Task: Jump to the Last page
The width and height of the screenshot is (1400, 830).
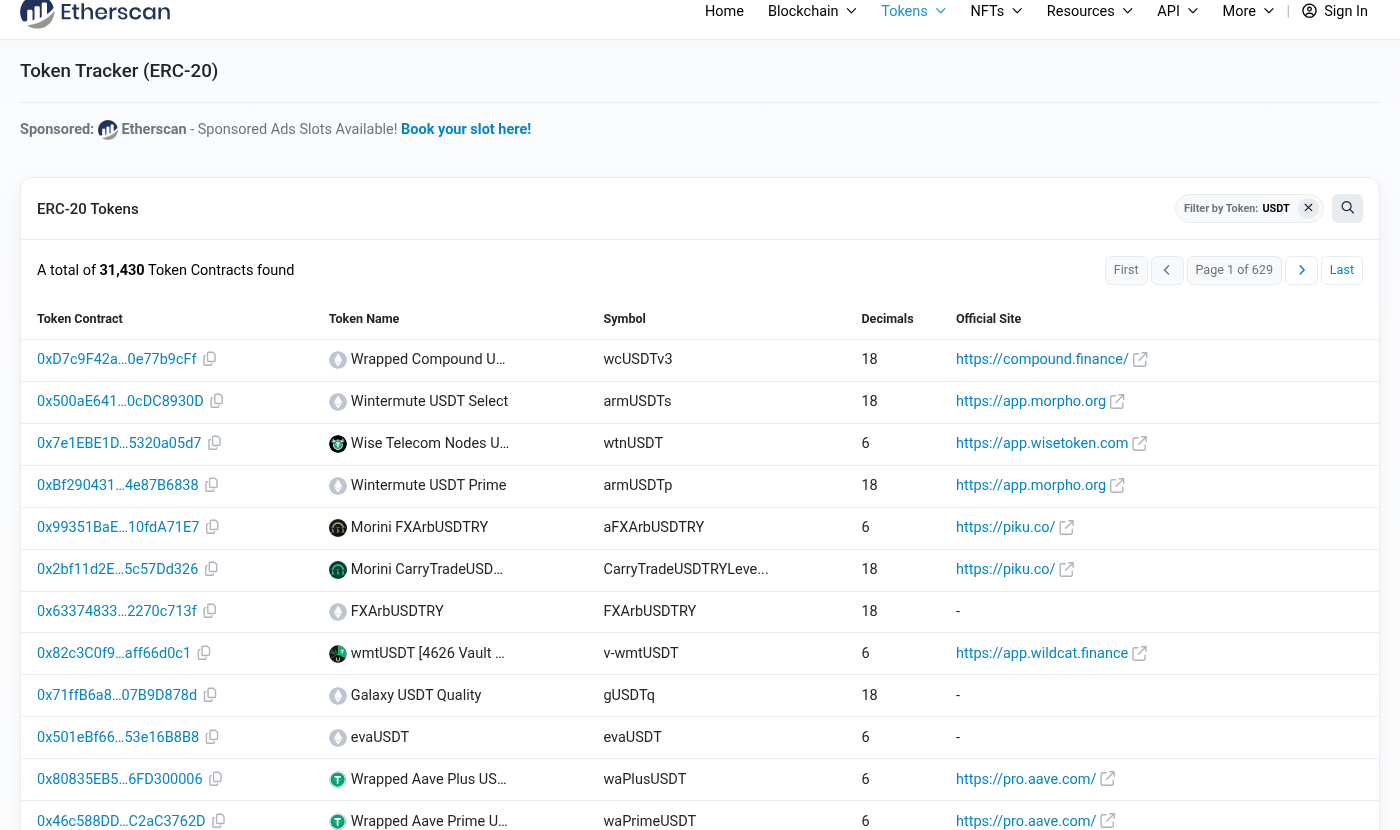Action: [1342, 270]
